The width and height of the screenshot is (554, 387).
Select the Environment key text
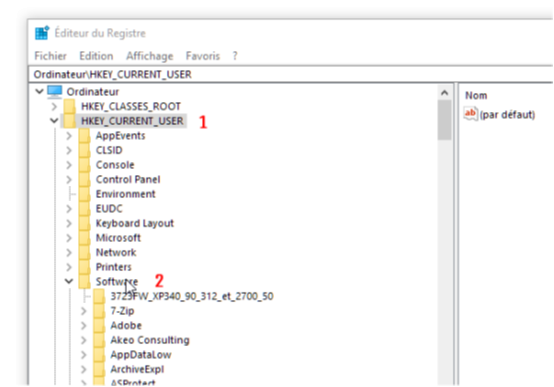pyautogui.click(x=125, y=194)
